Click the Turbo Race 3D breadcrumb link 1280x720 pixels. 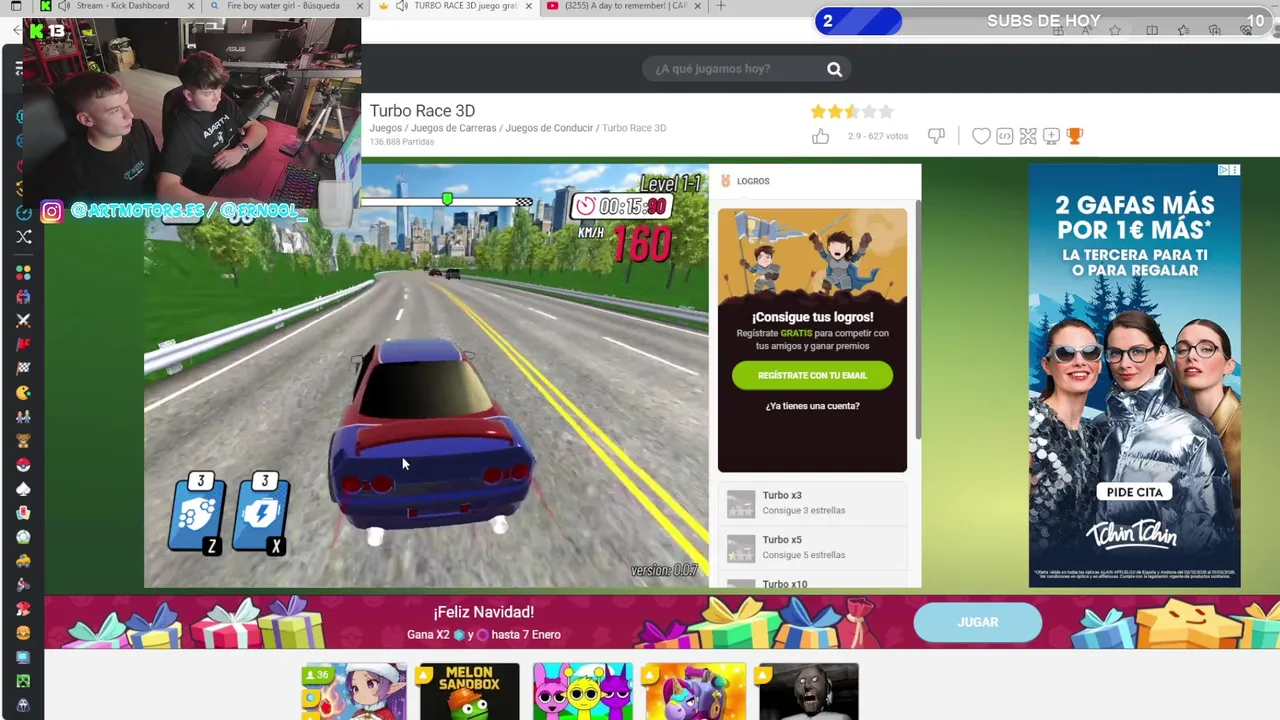coord(634,128)
